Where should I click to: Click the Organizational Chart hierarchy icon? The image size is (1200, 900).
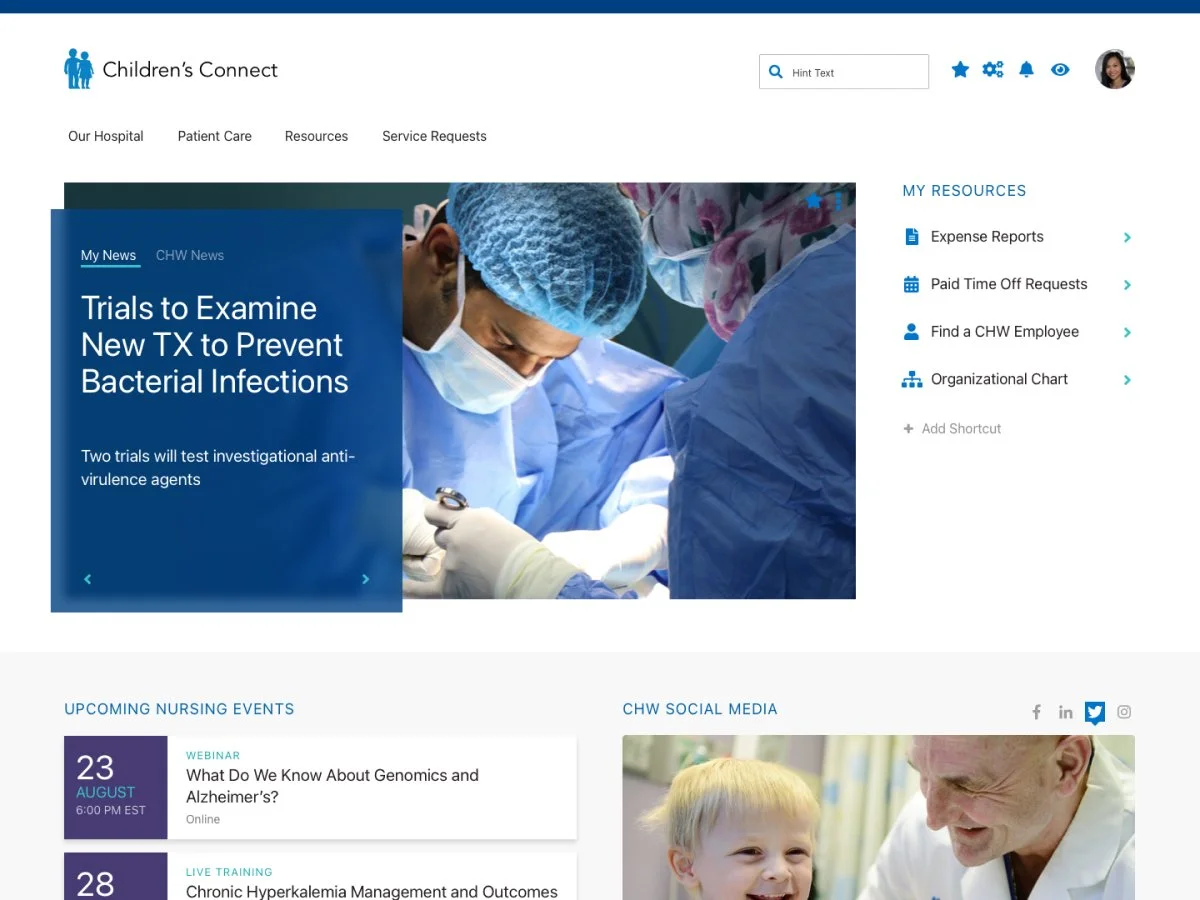pos(911,379)
